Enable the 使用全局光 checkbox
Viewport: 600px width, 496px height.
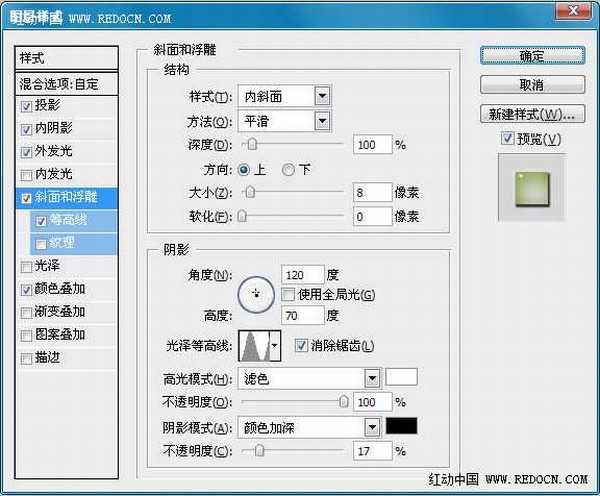coord(288,295)
